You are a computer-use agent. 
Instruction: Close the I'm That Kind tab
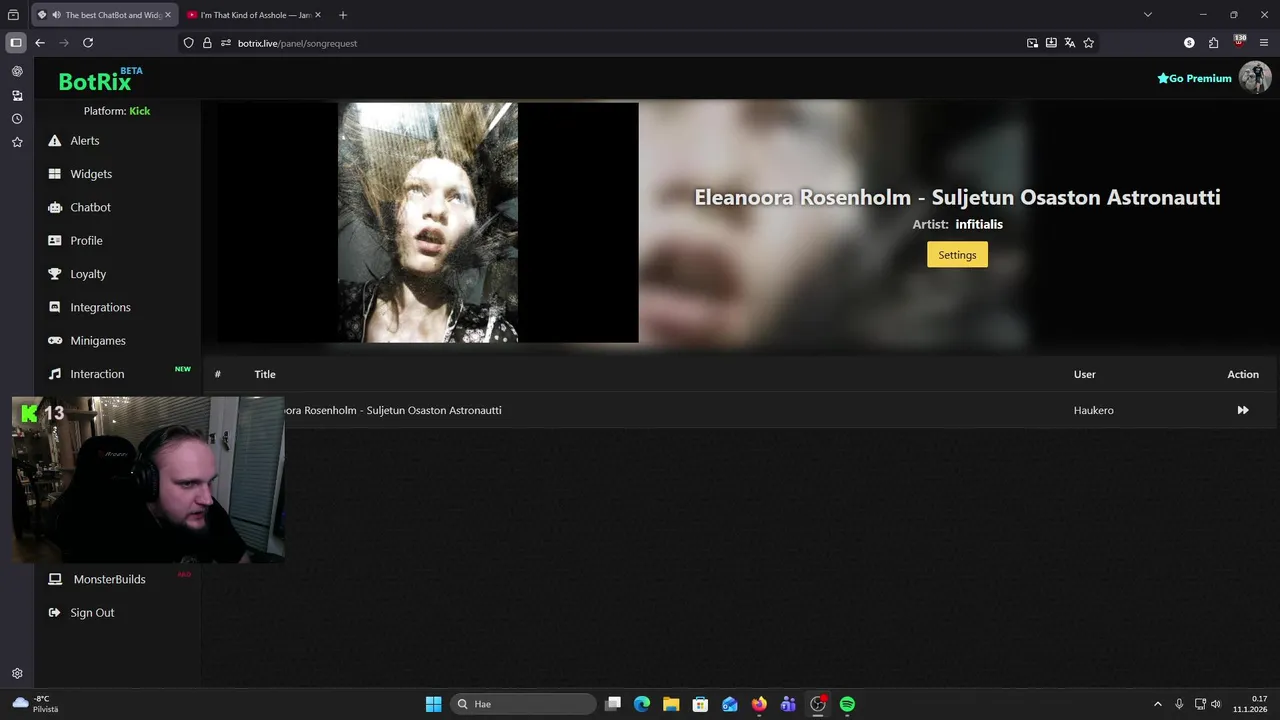(x=317, y=15)
